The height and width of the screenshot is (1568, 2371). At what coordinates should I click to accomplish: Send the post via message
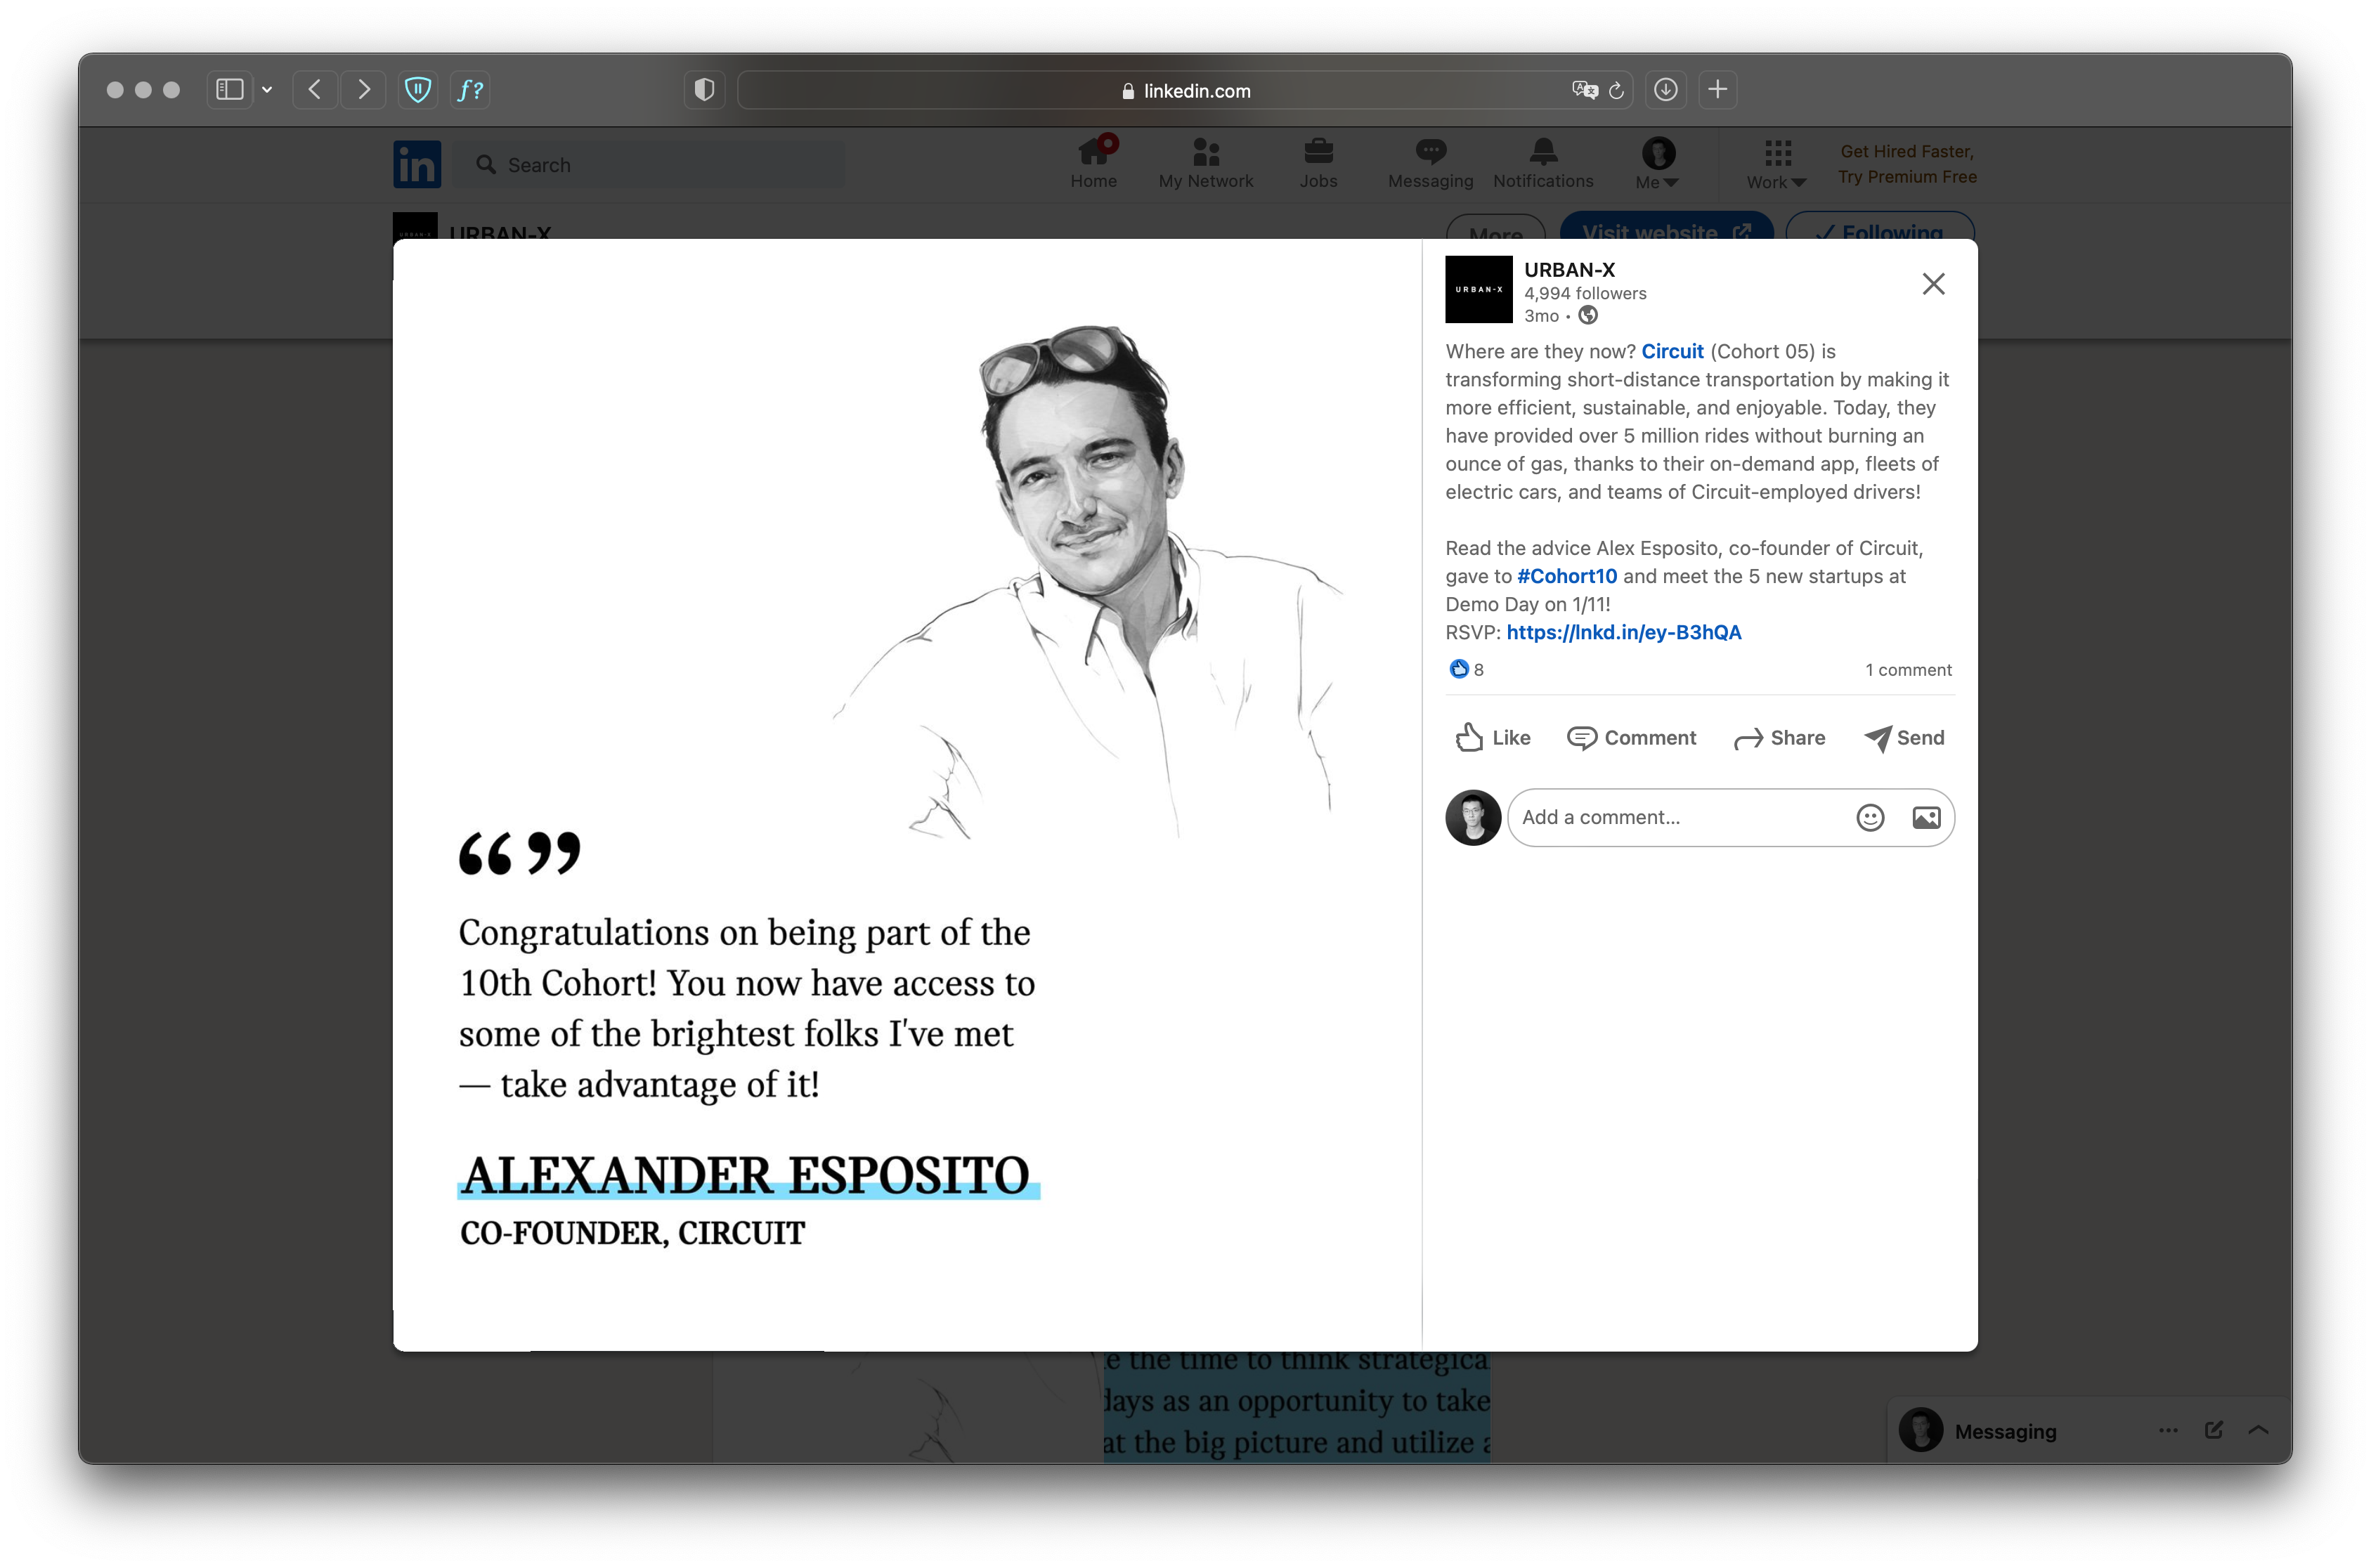(1904, 738)
